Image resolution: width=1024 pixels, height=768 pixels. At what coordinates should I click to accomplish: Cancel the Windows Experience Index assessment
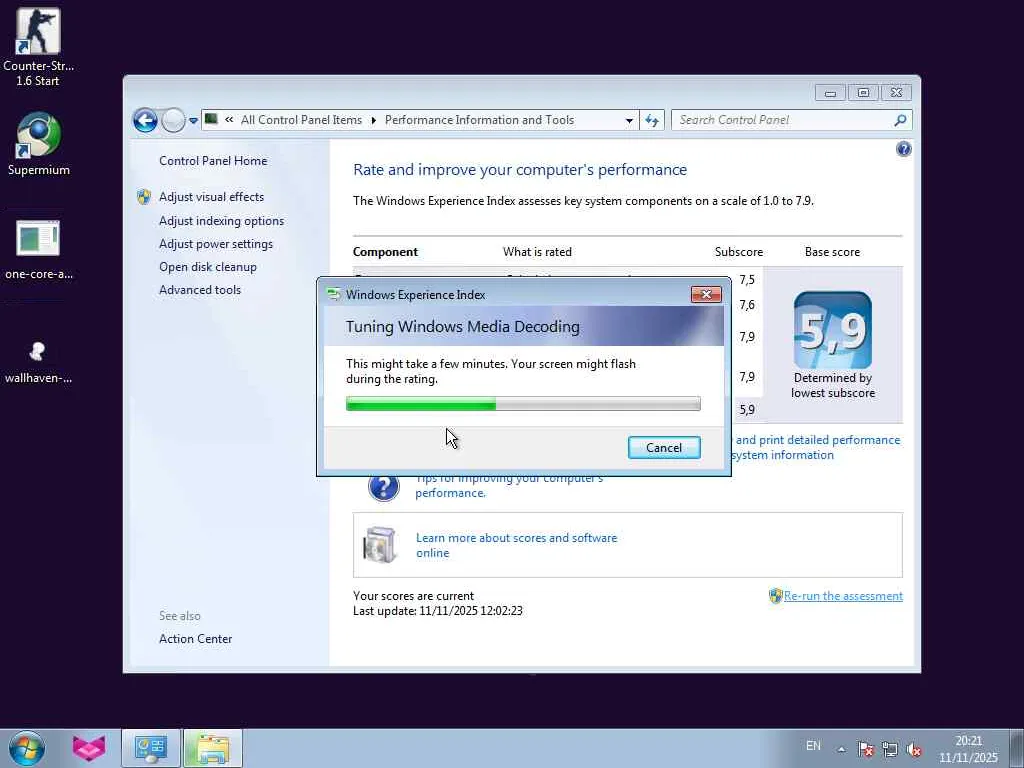pos(664,447)
